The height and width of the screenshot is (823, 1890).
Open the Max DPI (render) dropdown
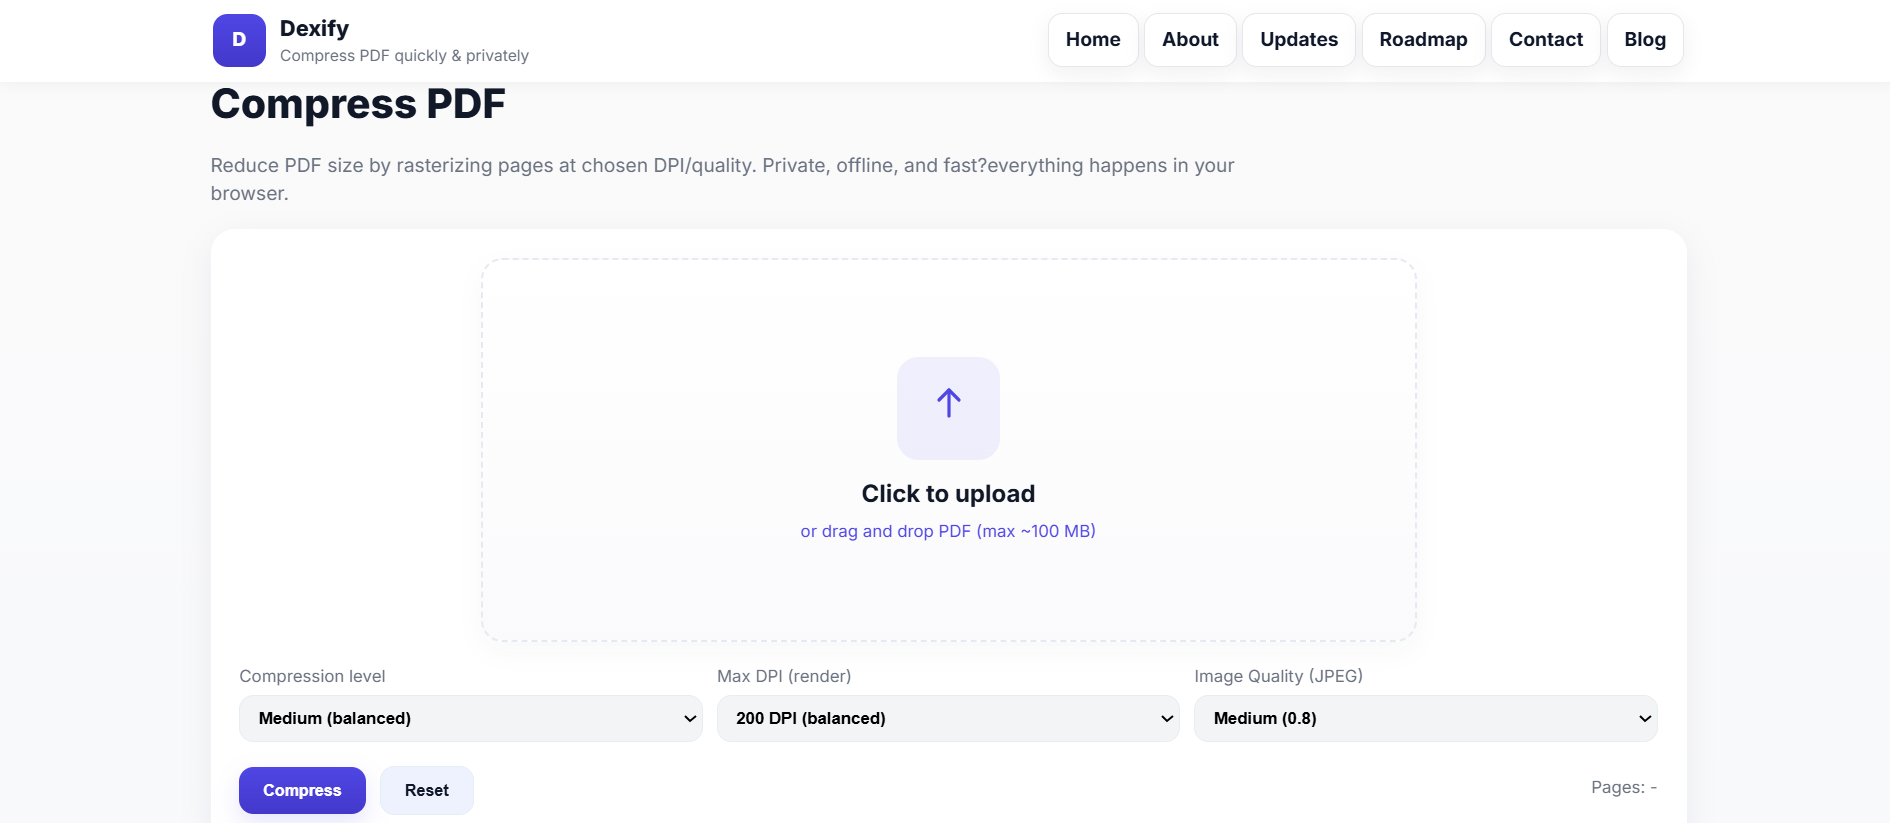(947, 718)
